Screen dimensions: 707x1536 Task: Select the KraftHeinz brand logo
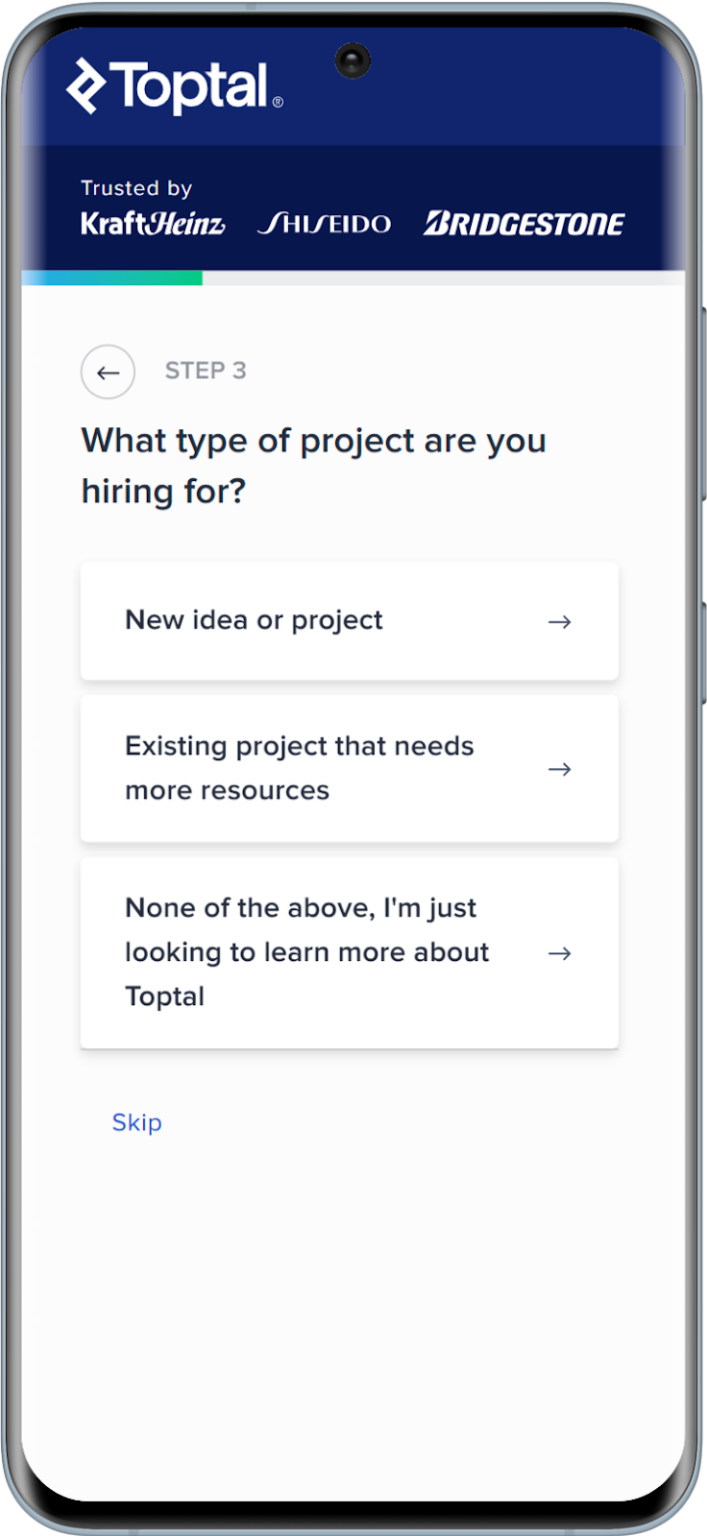tap(153, 224)
